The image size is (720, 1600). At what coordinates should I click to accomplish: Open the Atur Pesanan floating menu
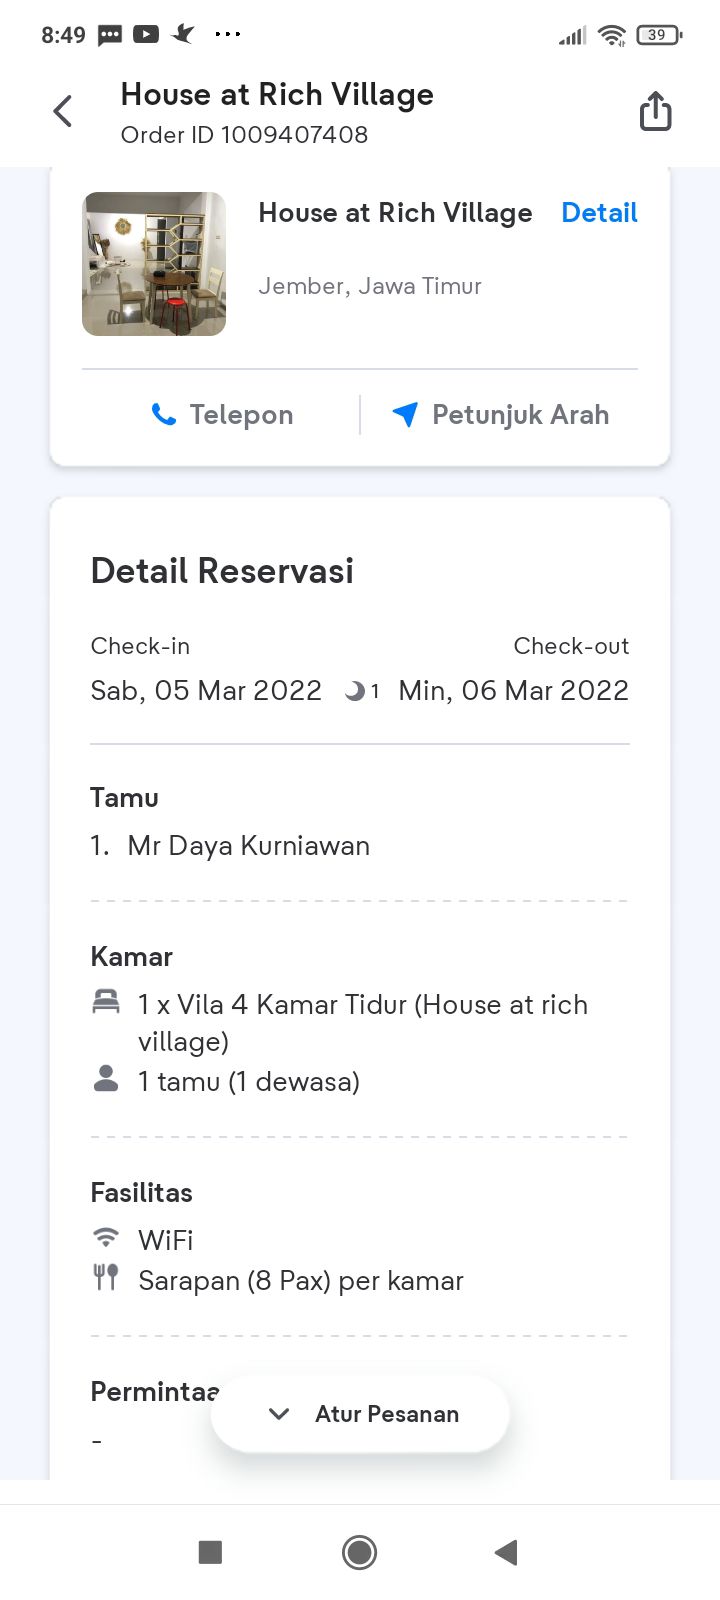click(x=360, y=1414)
